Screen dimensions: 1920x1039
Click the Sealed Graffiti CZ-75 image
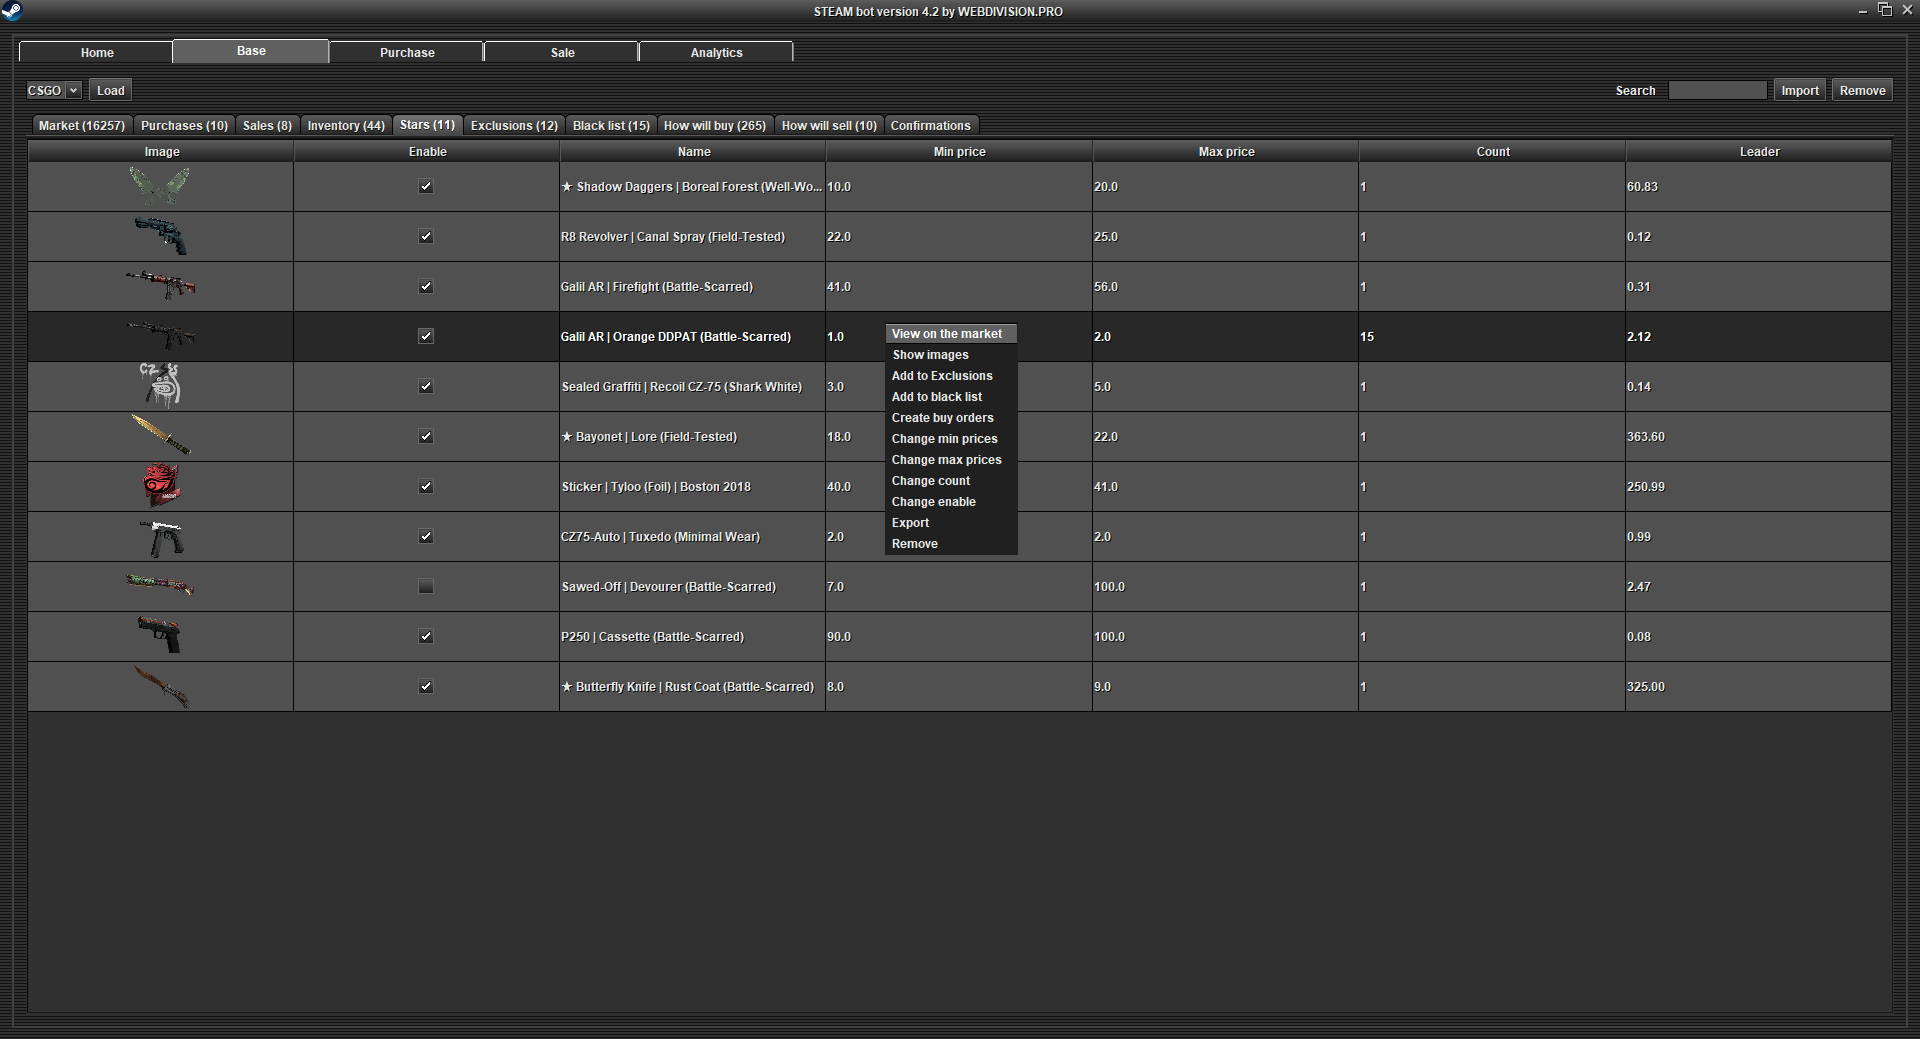(x=160, y=386)
